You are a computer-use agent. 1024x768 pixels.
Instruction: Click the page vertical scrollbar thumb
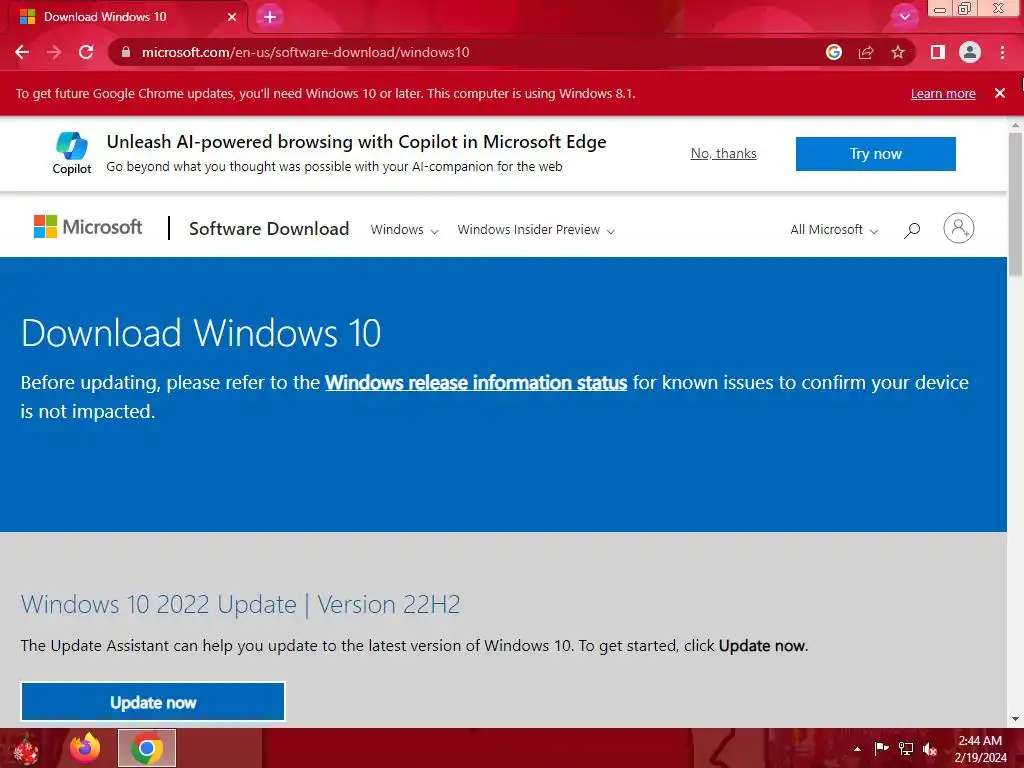[1016, 204]
